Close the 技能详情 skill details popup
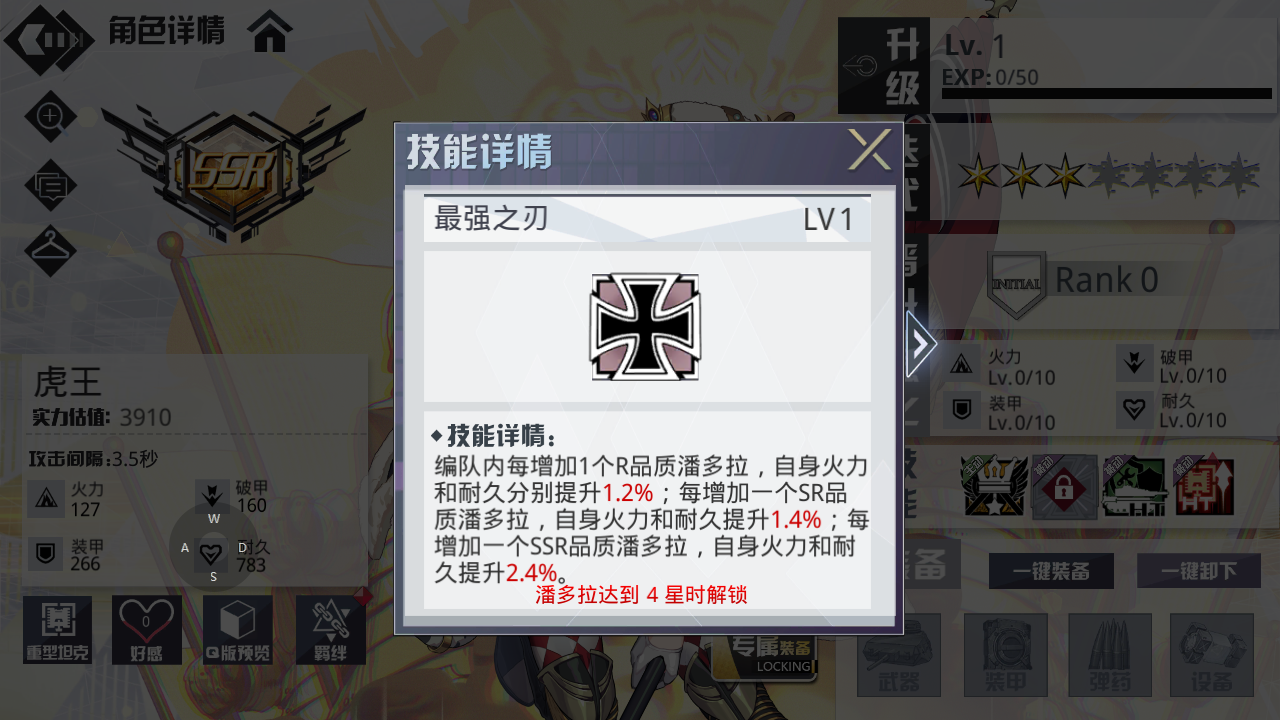The width and height of the screenshot is (1280, 720). 869,150
